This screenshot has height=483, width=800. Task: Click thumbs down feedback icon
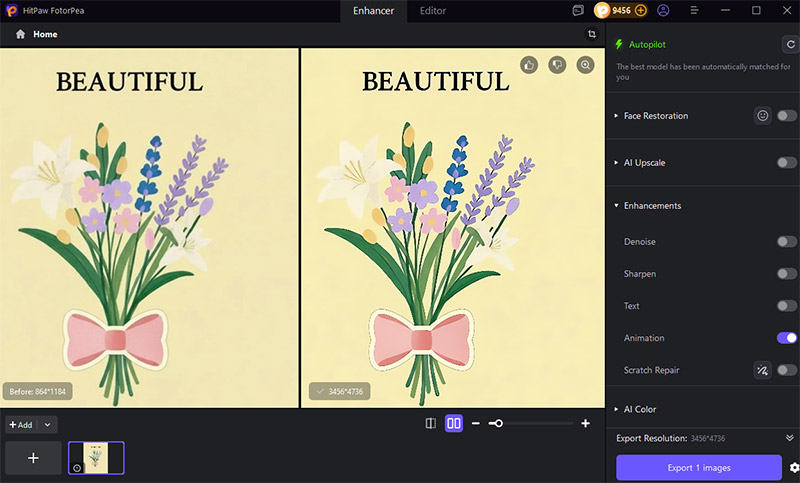(557, 65)
